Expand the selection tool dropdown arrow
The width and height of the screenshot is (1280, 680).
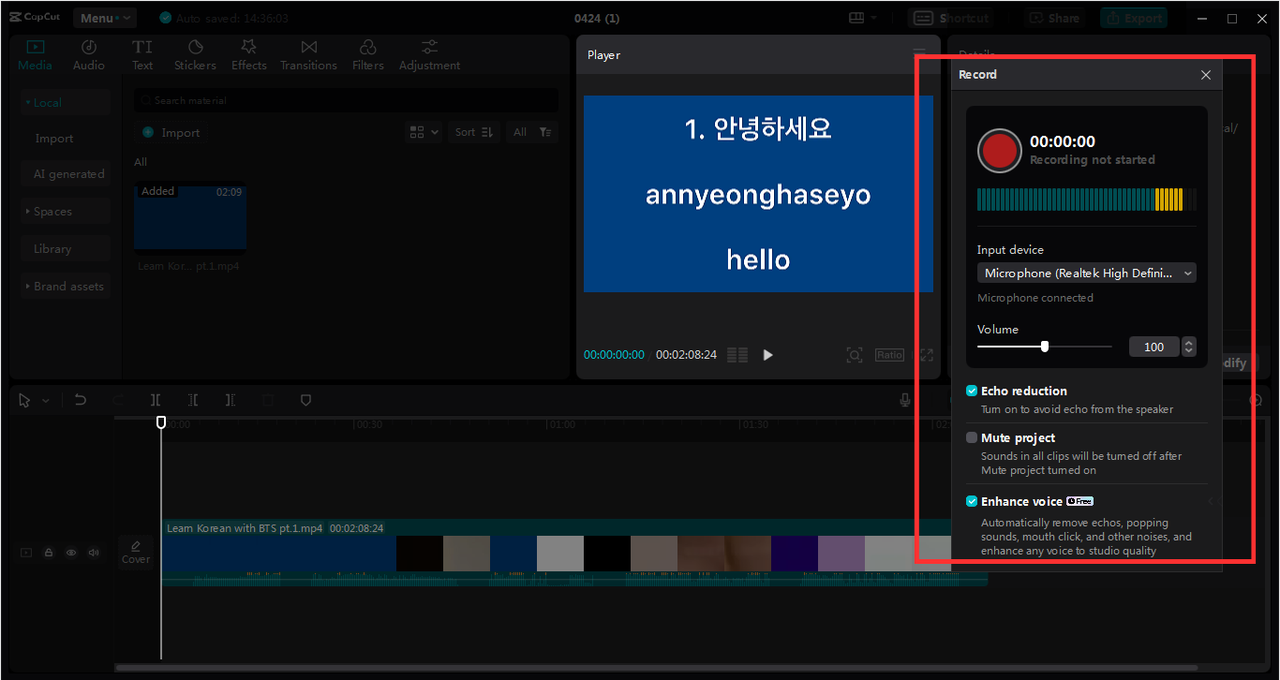(x=46, y=401)
